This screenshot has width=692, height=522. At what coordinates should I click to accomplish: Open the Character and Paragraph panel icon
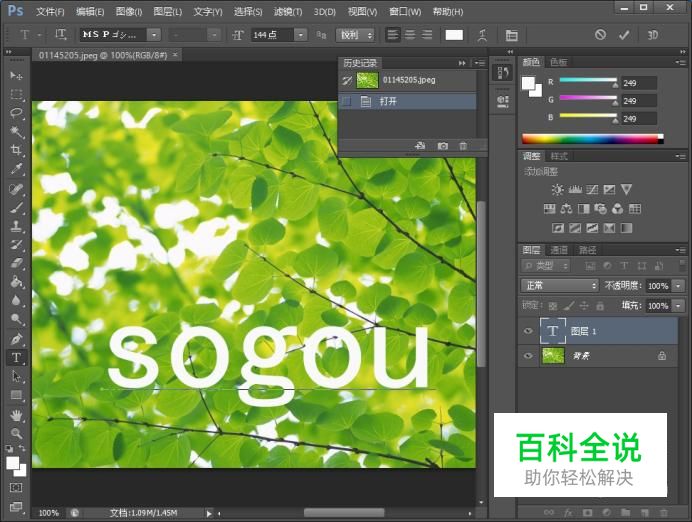511,35
